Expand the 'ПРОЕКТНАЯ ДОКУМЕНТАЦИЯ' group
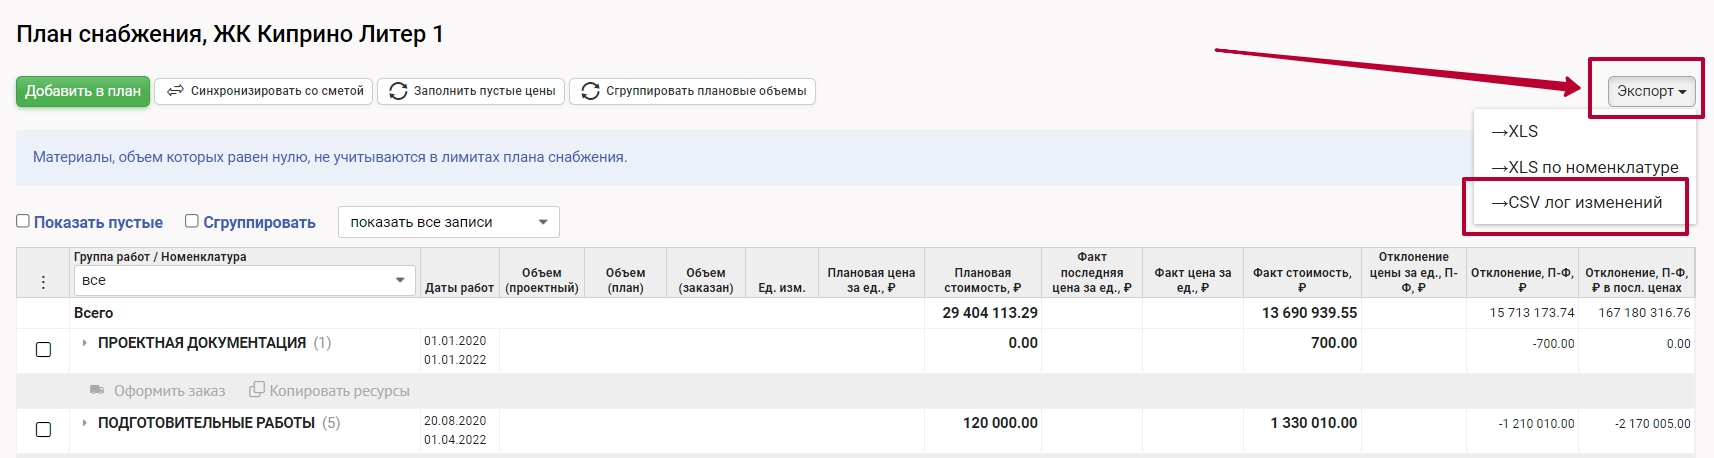The width and height of the screenshot is (1714, 458). click(x=84, y=343)
